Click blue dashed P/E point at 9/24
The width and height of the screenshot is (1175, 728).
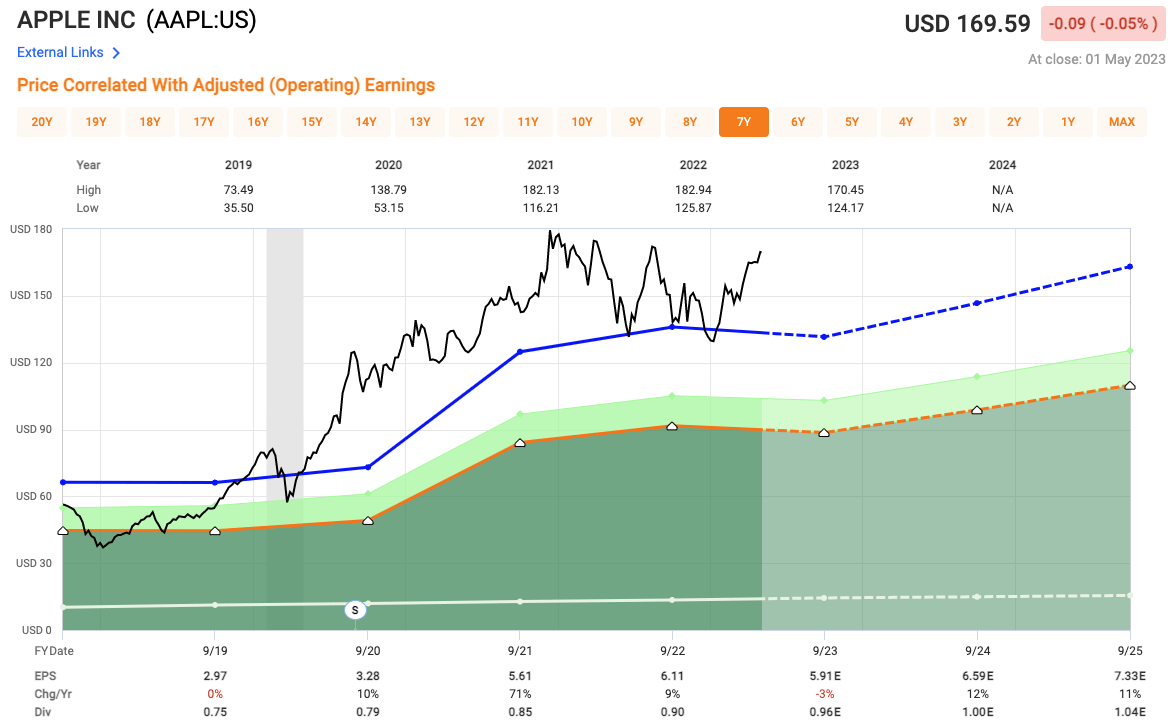point(977,303)
